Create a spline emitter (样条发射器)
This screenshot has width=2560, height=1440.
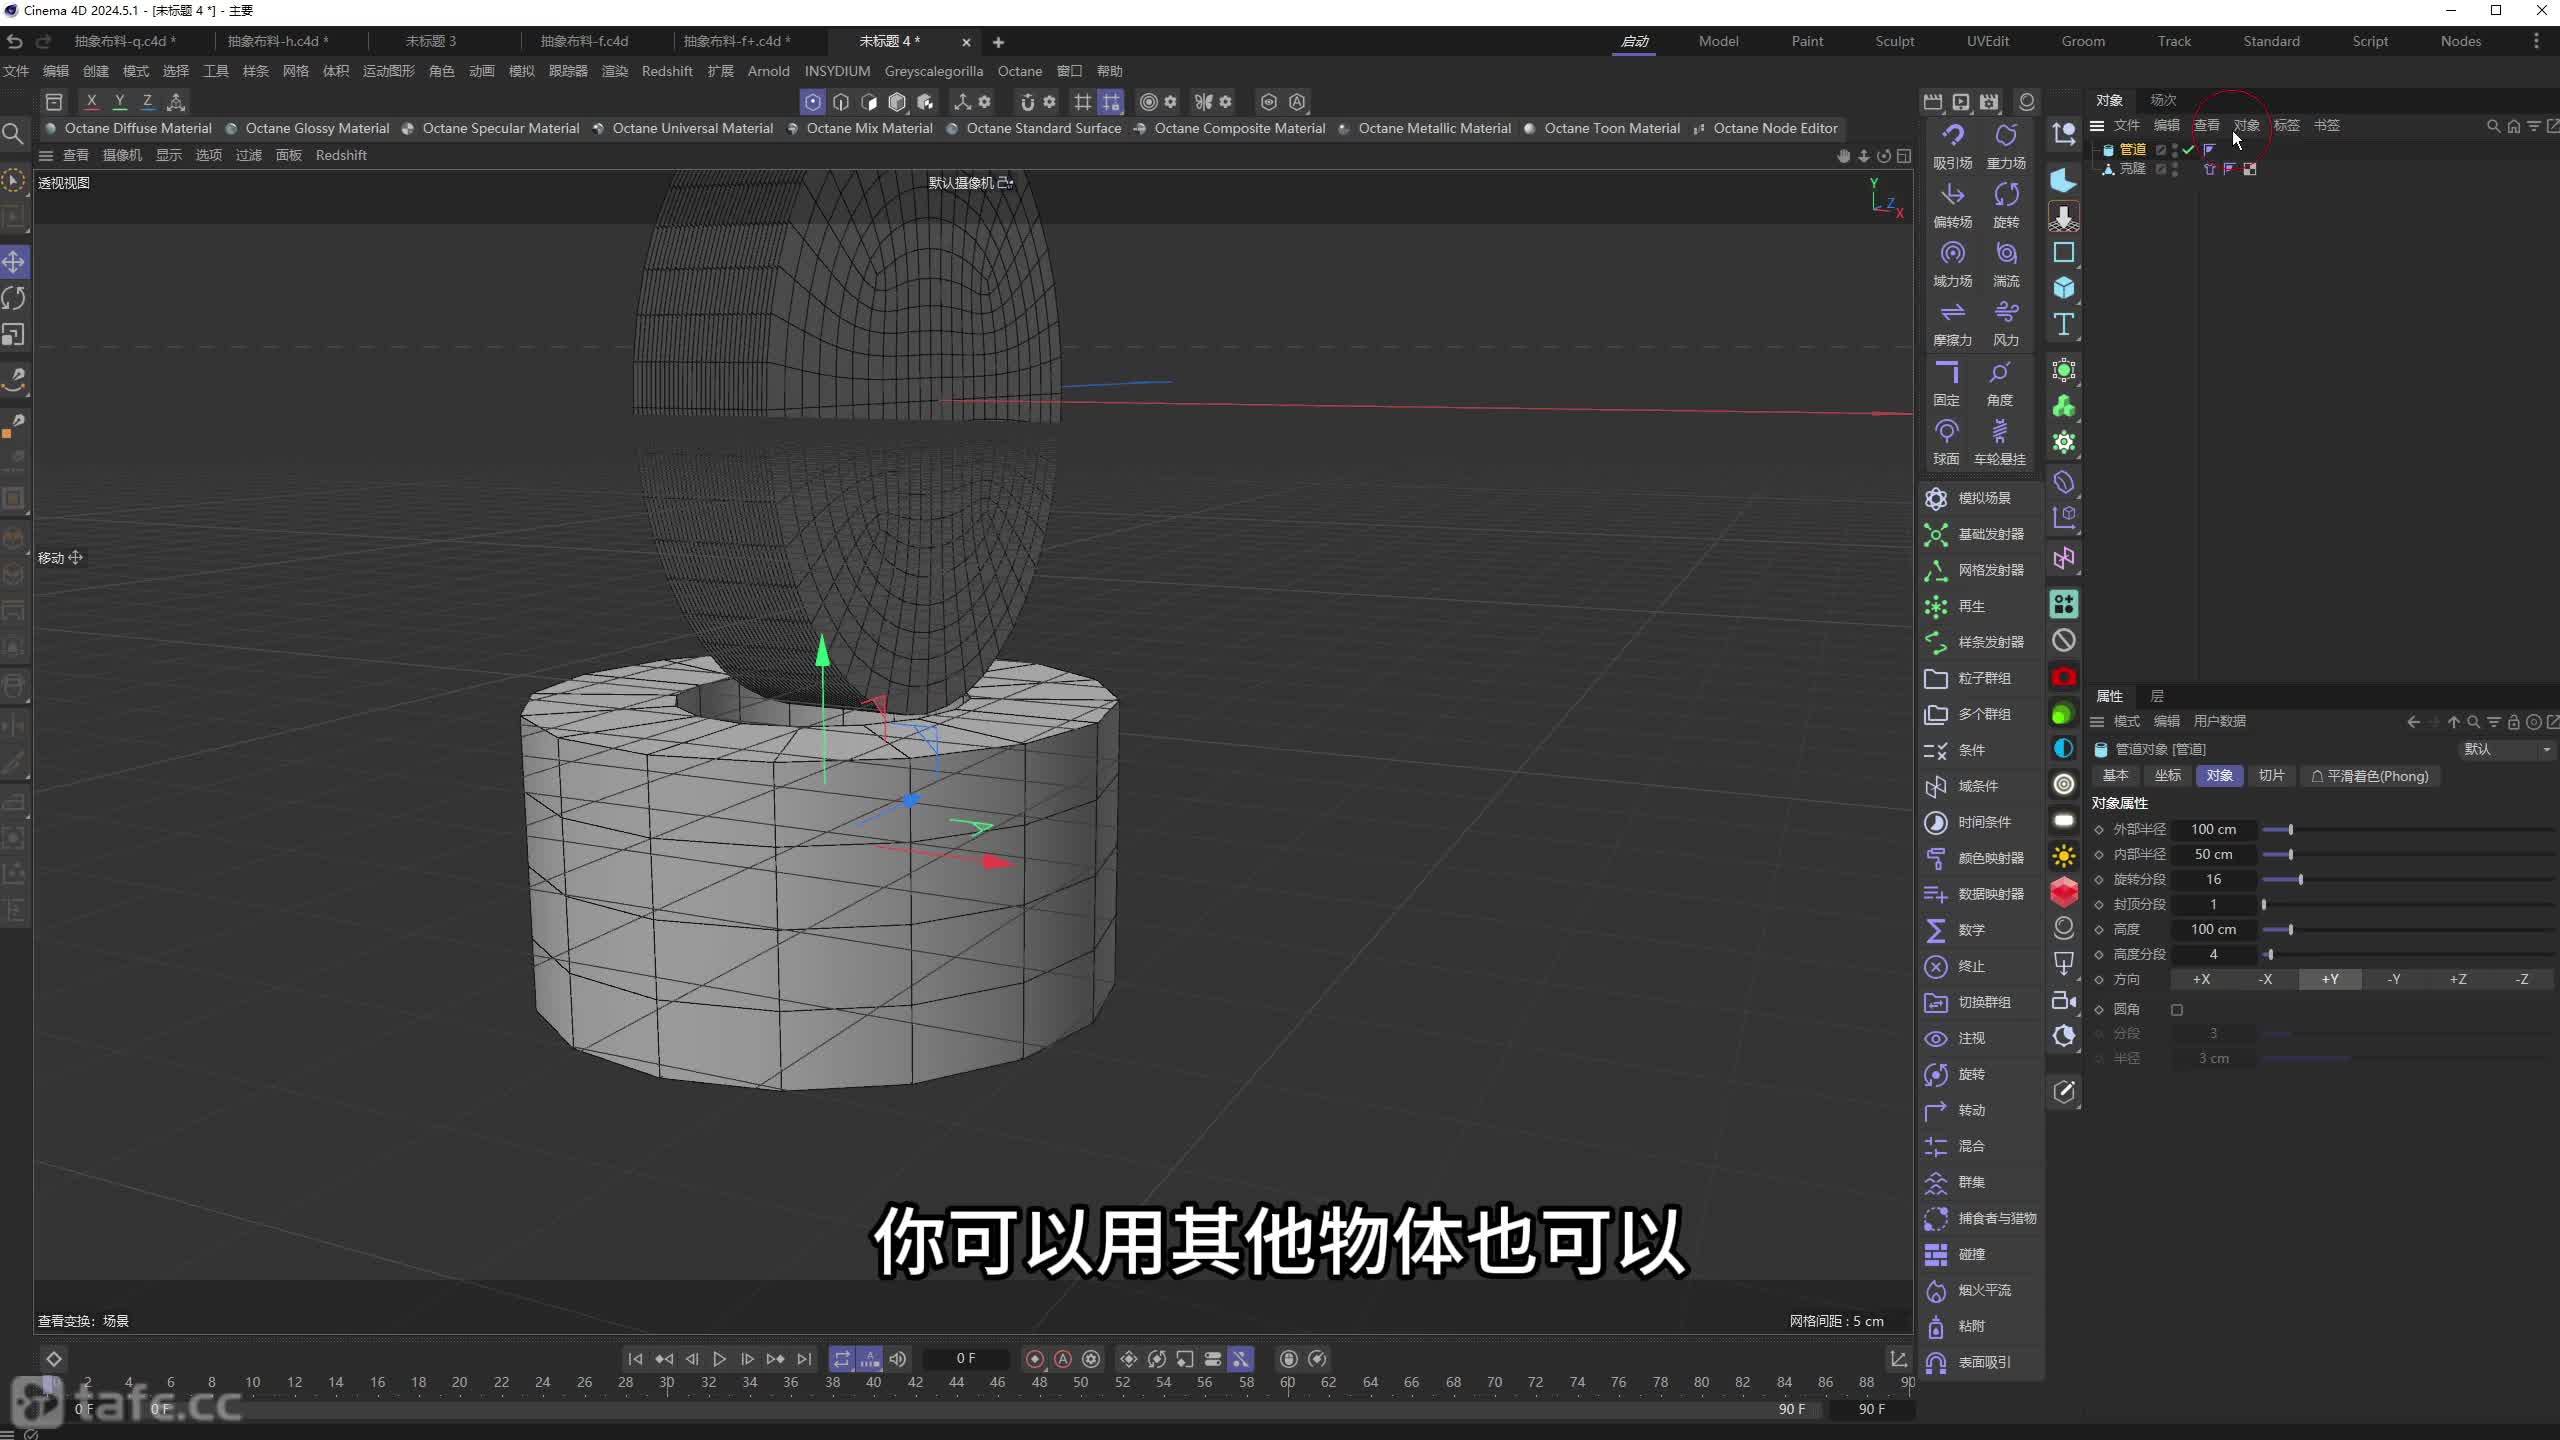pyautogui.click(x=1980, y=642)
